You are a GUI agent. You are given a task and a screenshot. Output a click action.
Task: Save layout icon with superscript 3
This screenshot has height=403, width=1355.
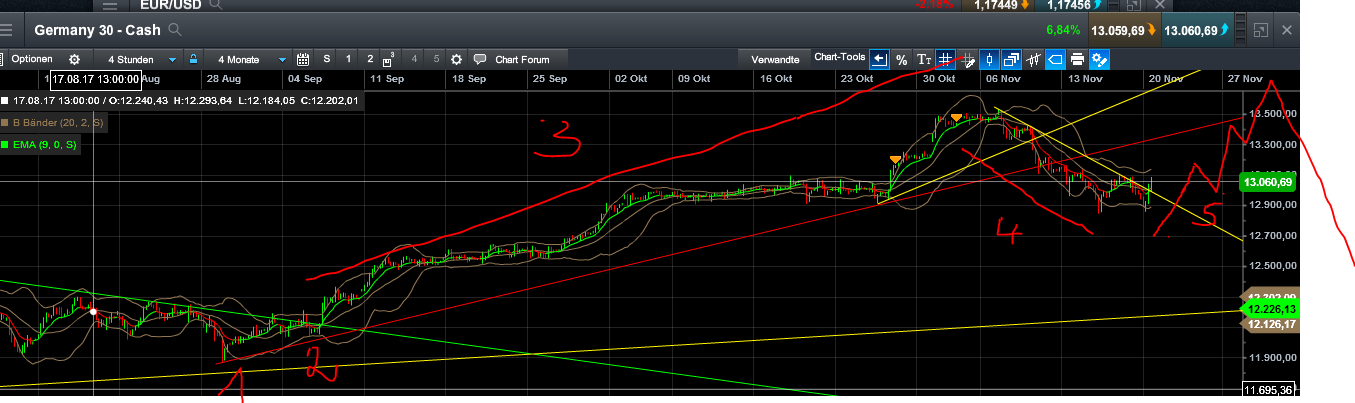click(391, 59)
